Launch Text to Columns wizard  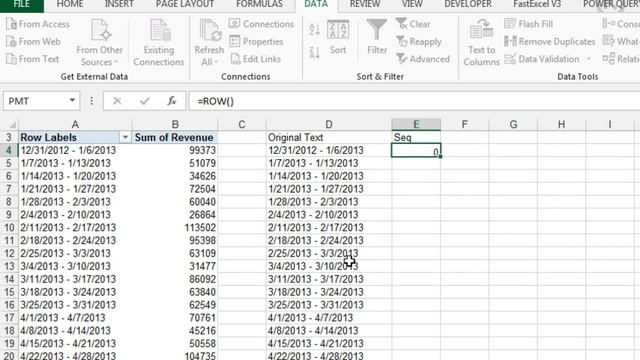tap(481, 42)
